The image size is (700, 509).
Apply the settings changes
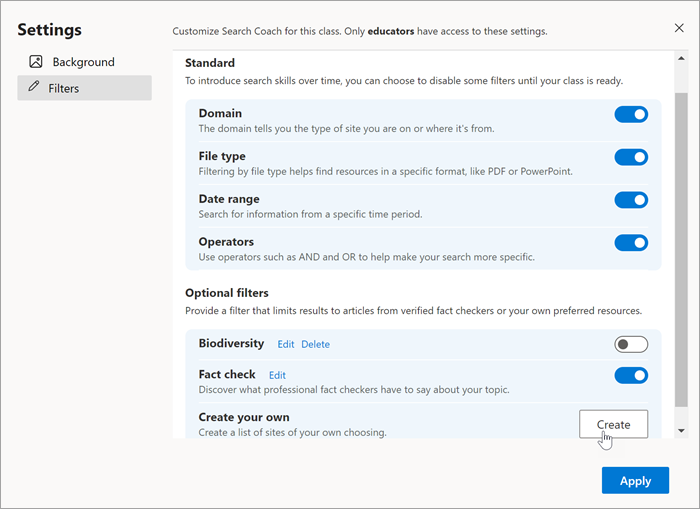click(635, 480)
